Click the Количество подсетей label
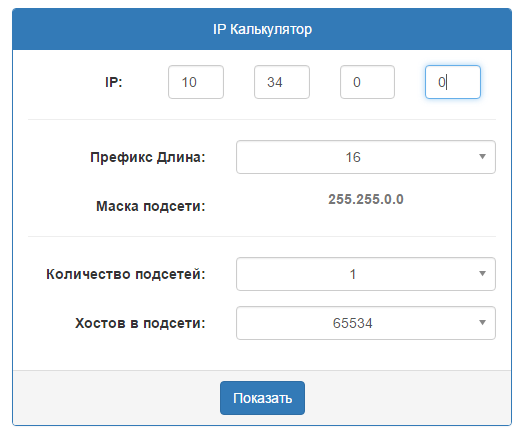 [126, 274]
